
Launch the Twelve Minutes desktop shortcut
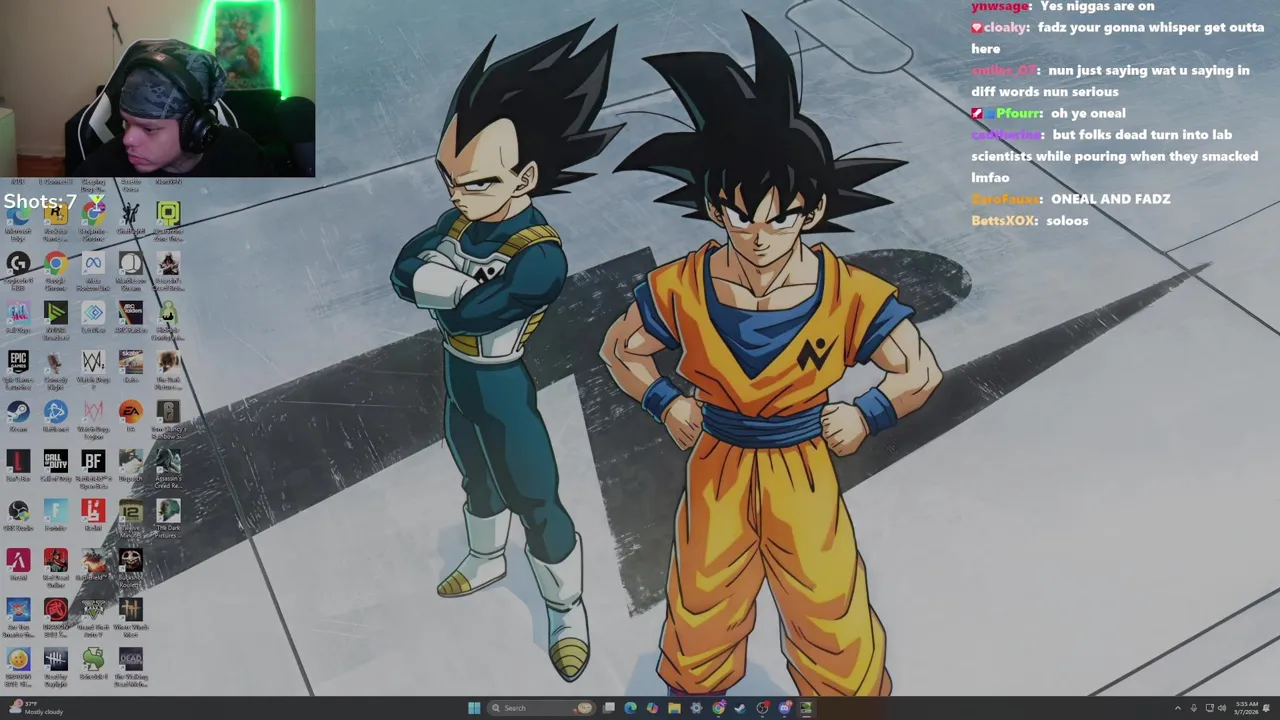131,517
